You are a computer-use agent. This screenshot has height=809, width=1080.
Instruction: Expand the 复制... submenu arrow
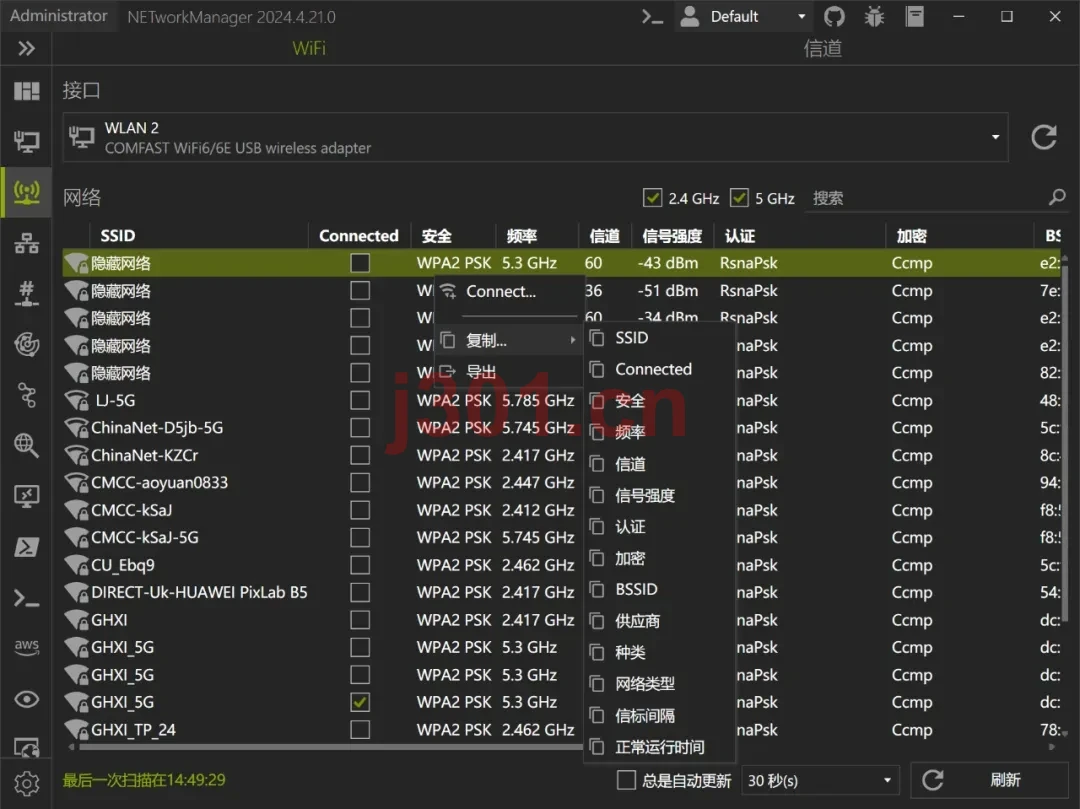572,340
